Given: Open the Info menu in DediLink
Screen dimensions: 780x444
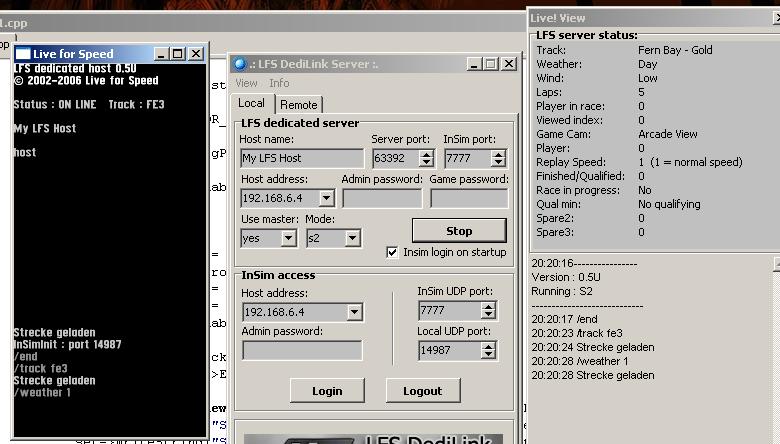Looking at the screenshot, I should pos(279,83).
